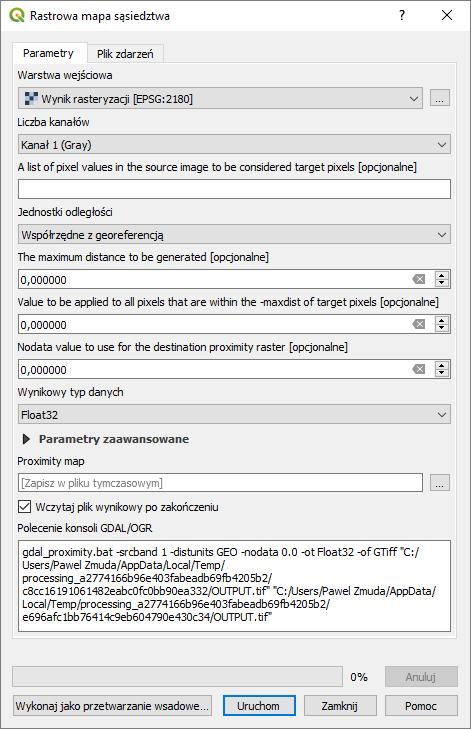Browse for Proximity map output file
This screenshot has width=471, height=729.
pos(439,483)
